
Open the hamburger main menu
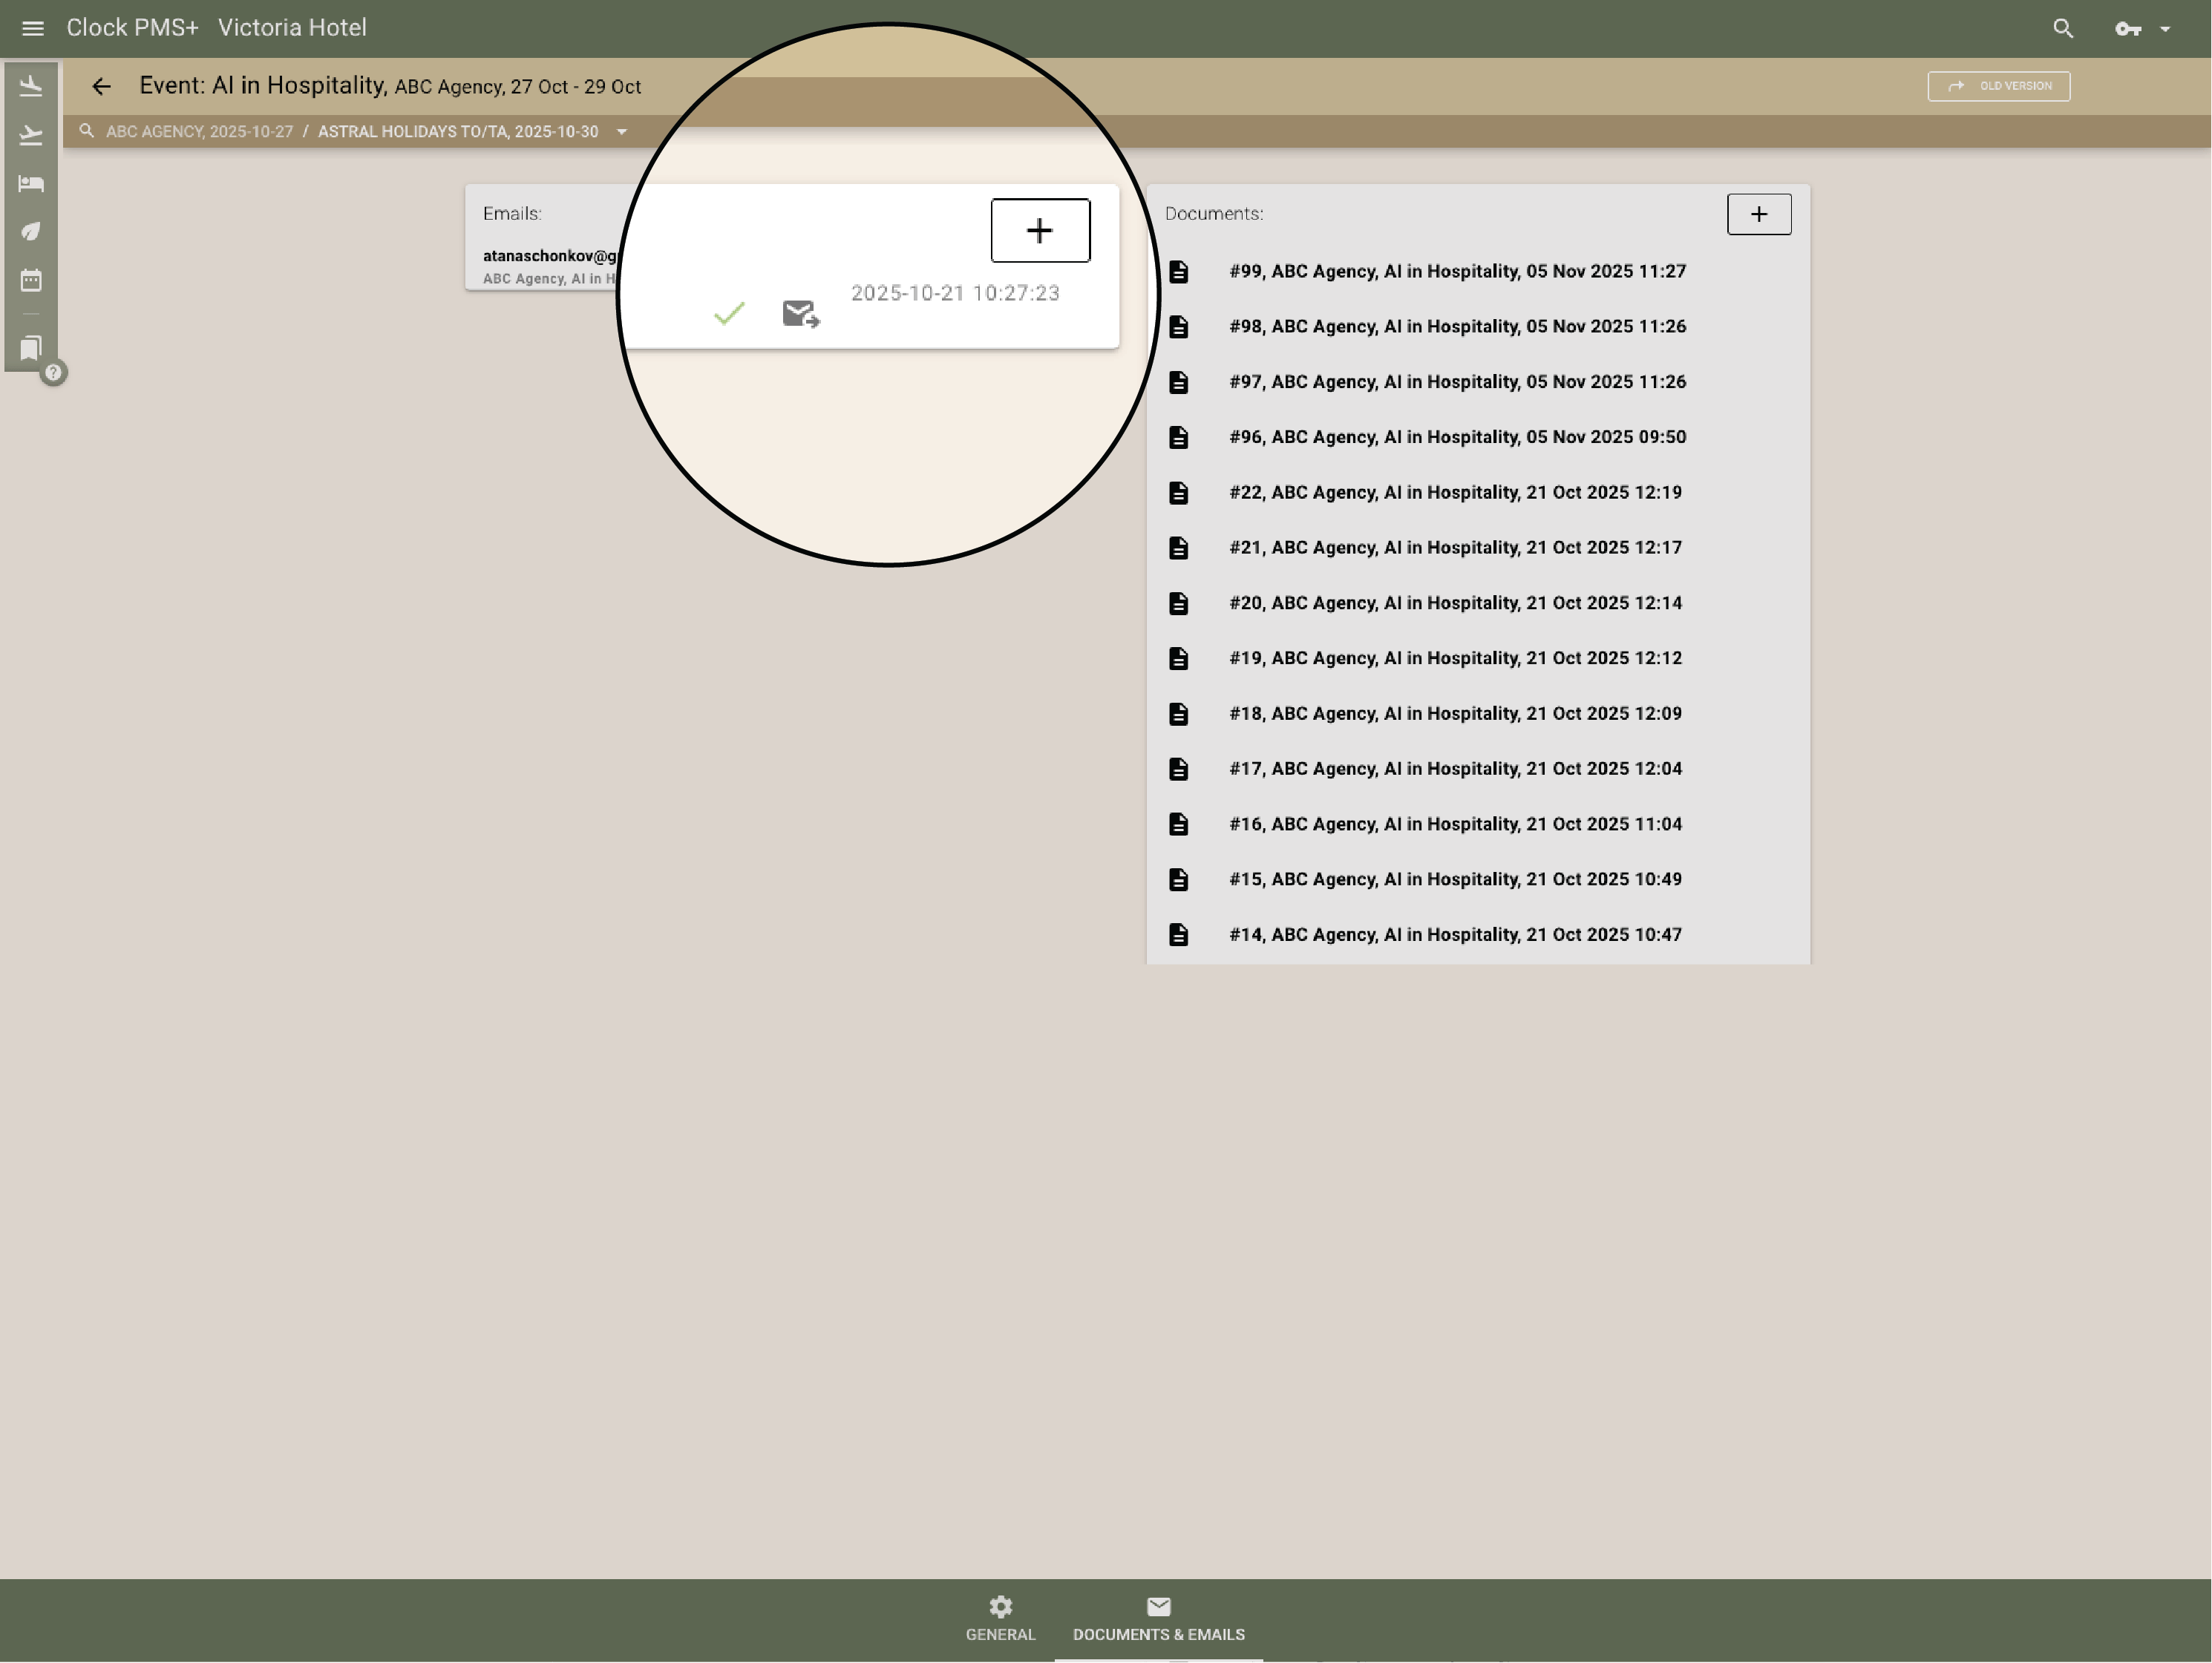32,28
